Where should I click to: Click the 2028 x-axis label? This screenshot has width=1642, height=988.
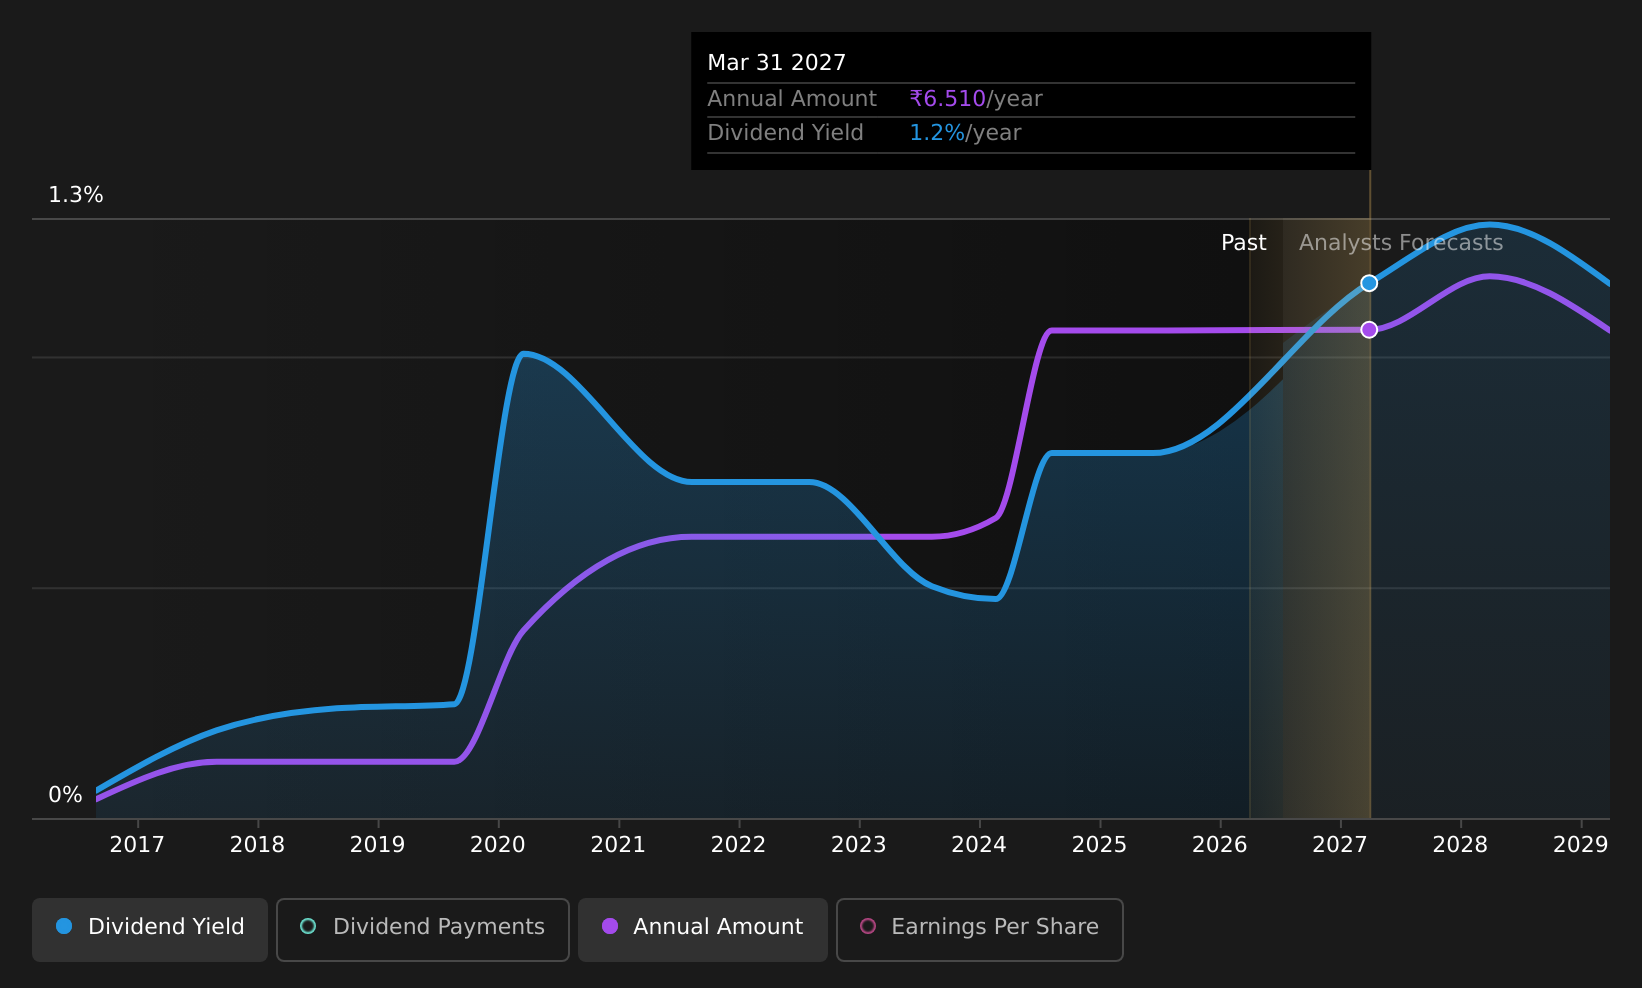(1460, 845)
